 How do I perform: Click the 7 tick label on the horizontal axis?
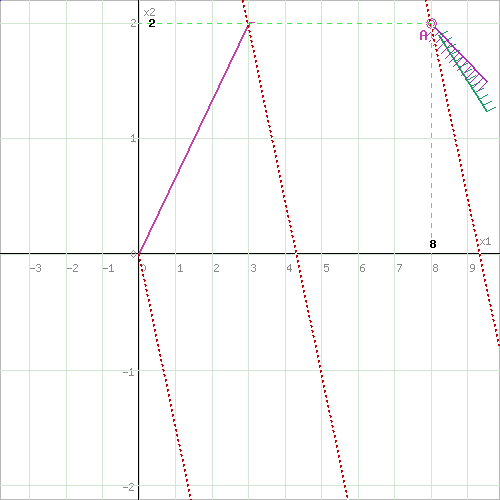[x=399, y=268]
